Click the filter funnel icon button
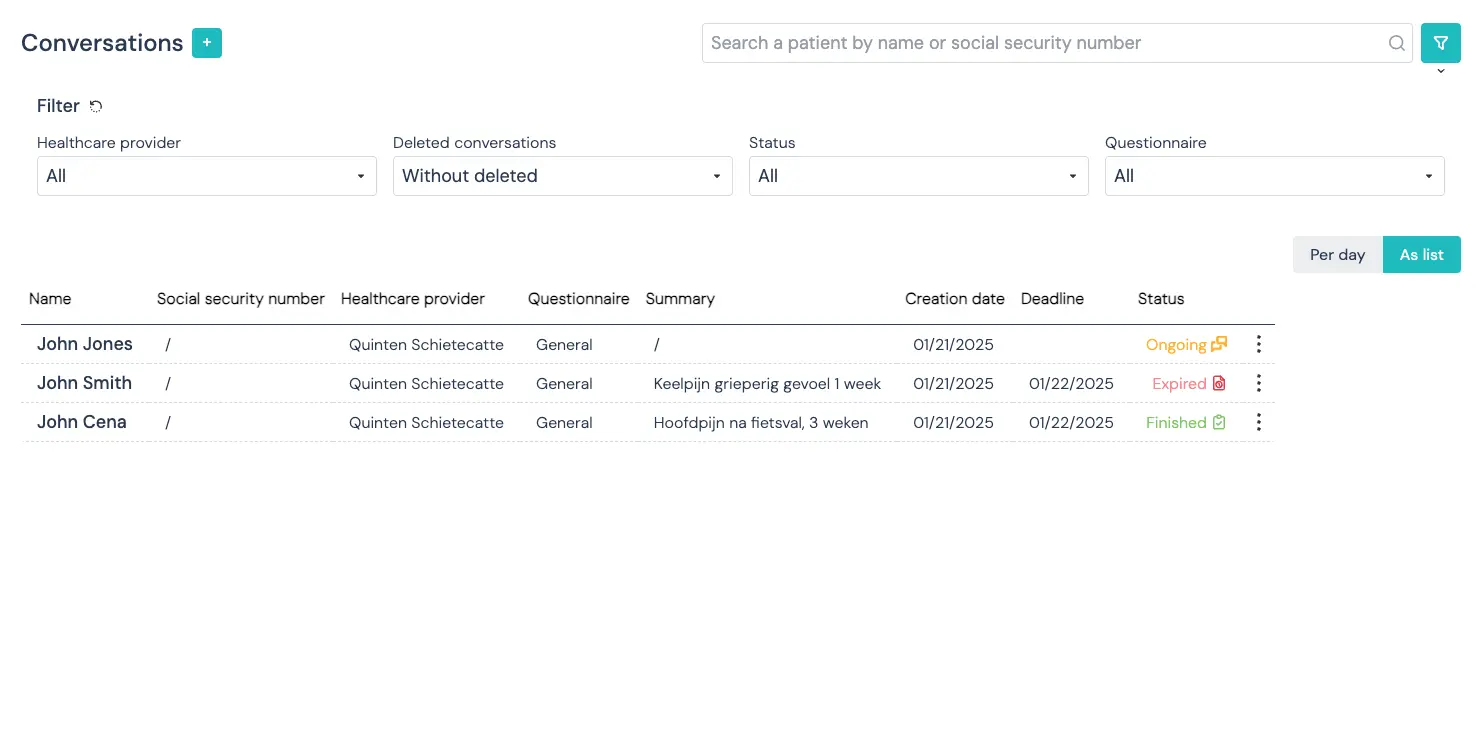Screen dimensions: 1482x736 (x=1440, y=43)
